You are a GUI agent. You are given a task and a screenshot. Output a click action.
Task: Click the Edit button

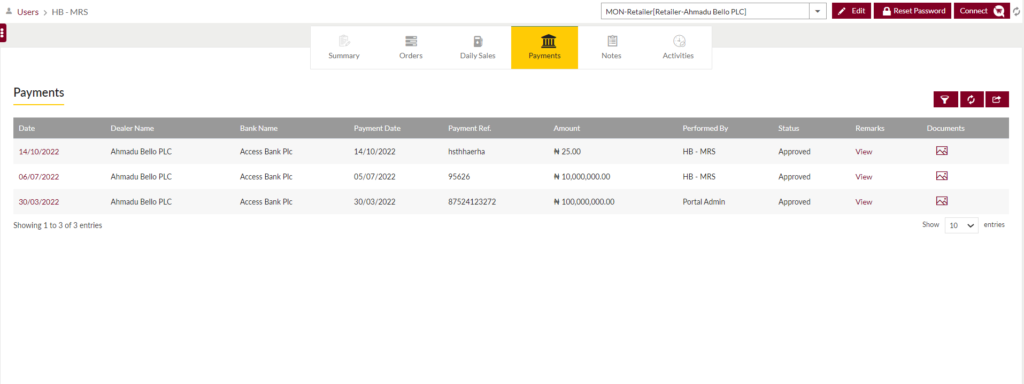(851, 11)
